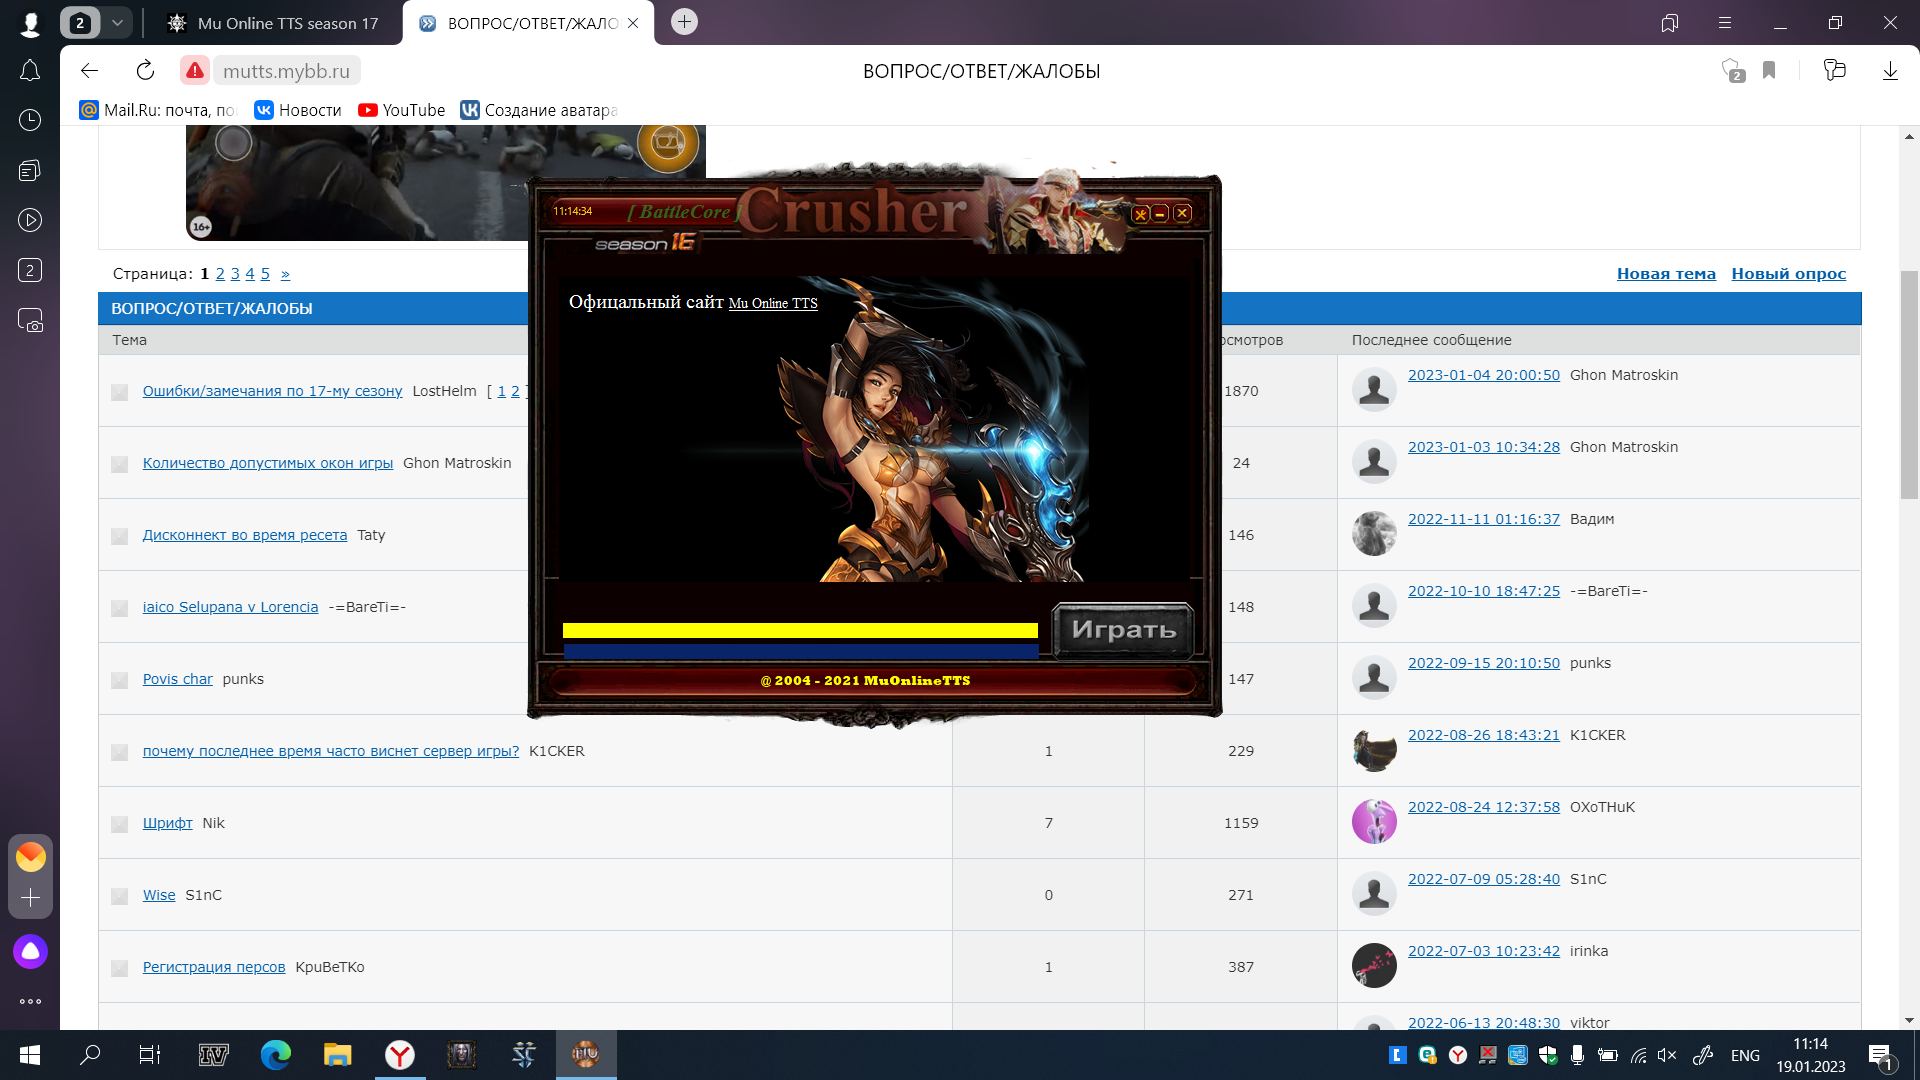The width and height of the screenshot is (1920, 1080).
Task: Click blue progress bar in launcher
Action: 800,651
